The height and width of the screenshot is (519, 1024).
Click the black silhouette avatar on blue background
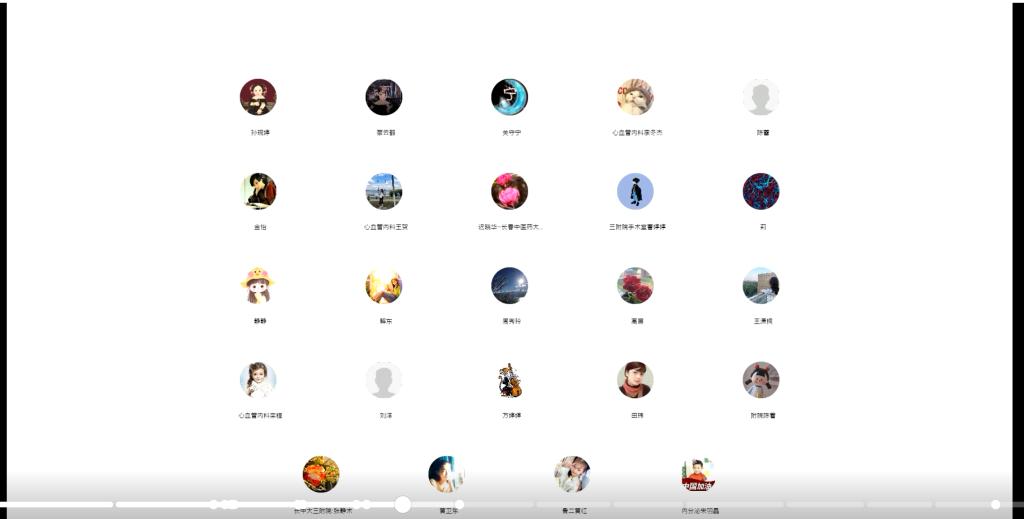pos(635,191)
